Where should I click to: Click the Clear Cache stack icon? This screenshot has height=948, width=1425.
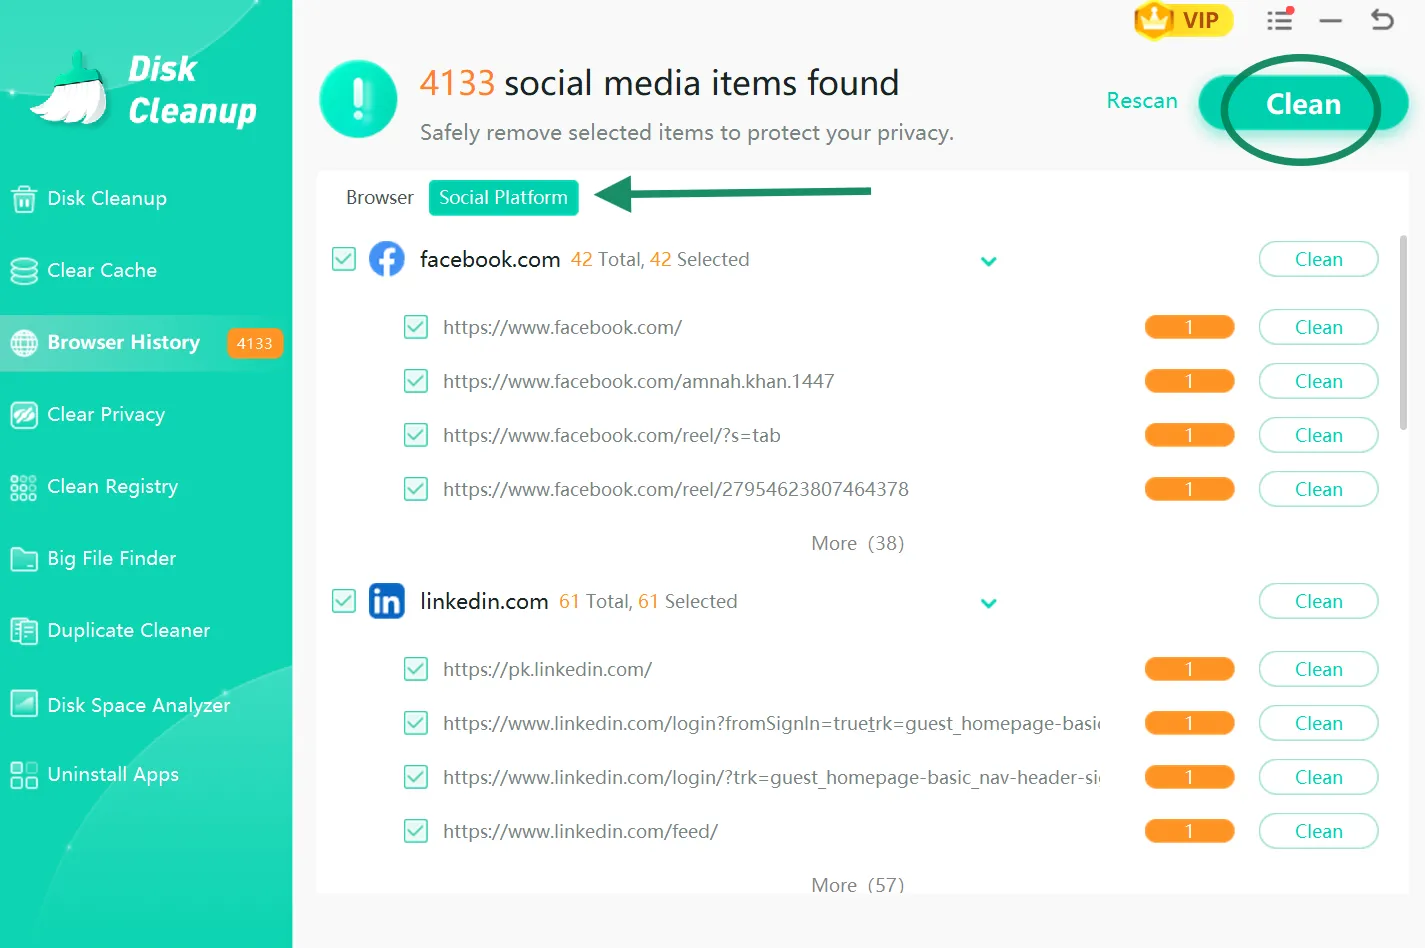point(24,271)
